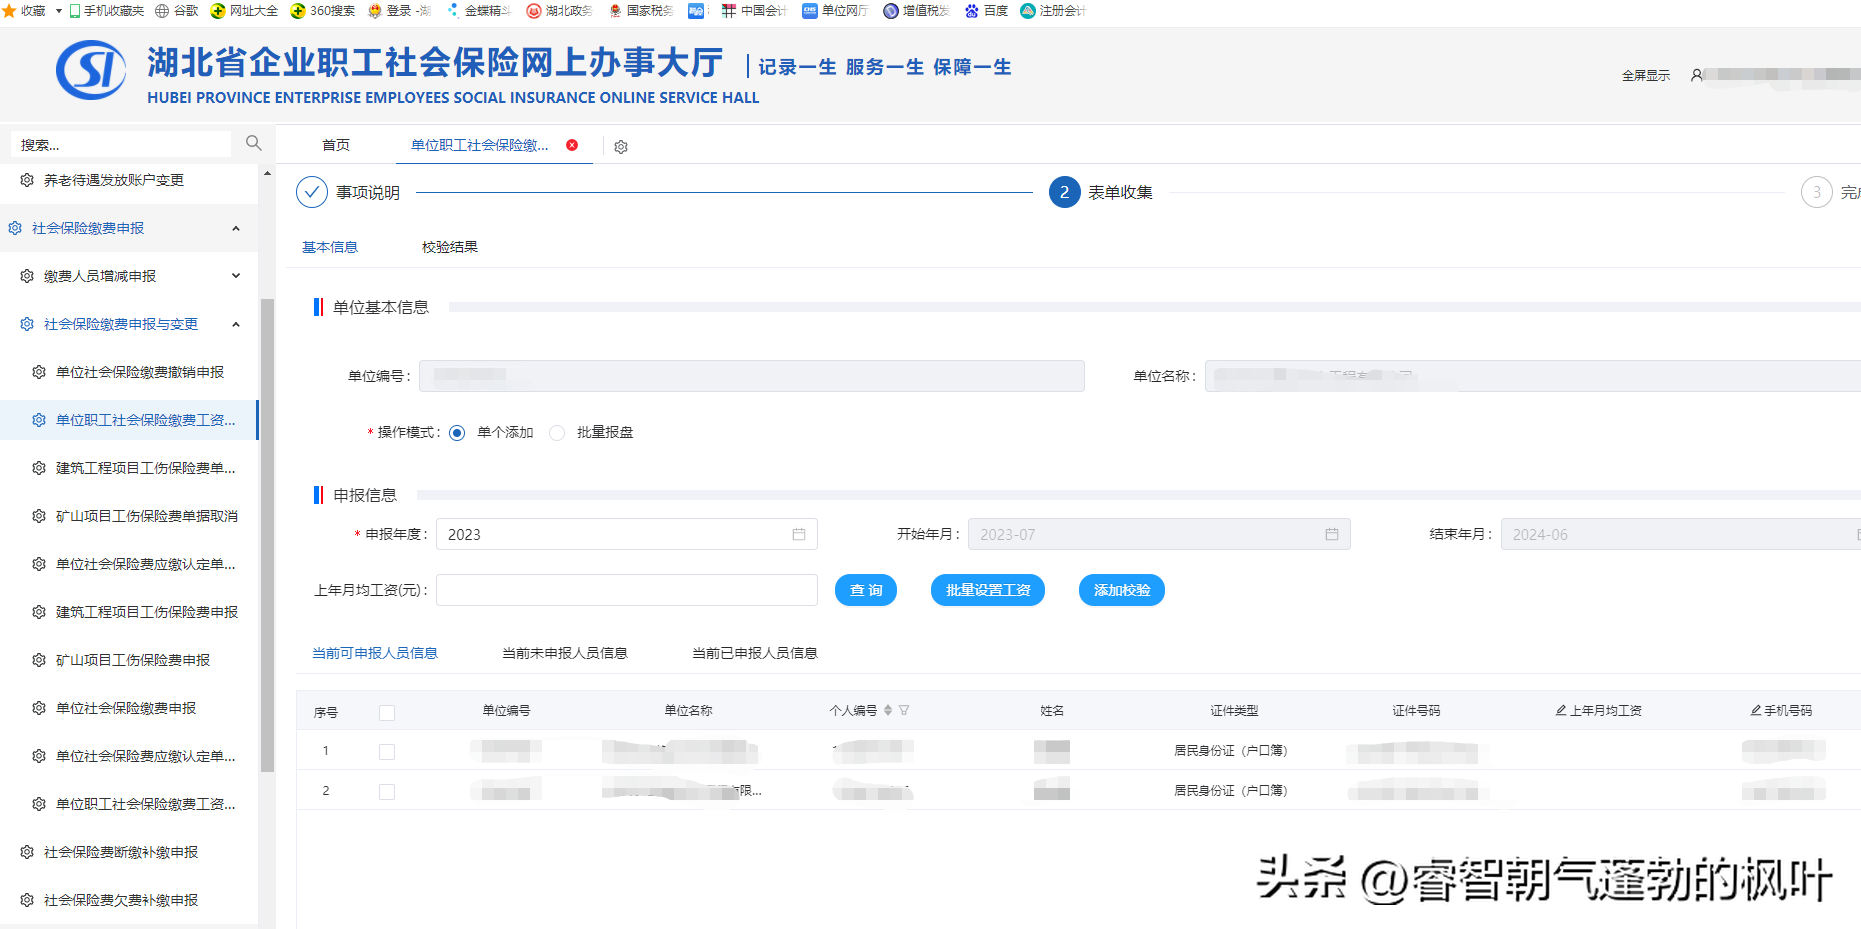1861x929 pixels.
Task: Focus the 上年月均工资(元) input field
Action: tap(627, 590)
